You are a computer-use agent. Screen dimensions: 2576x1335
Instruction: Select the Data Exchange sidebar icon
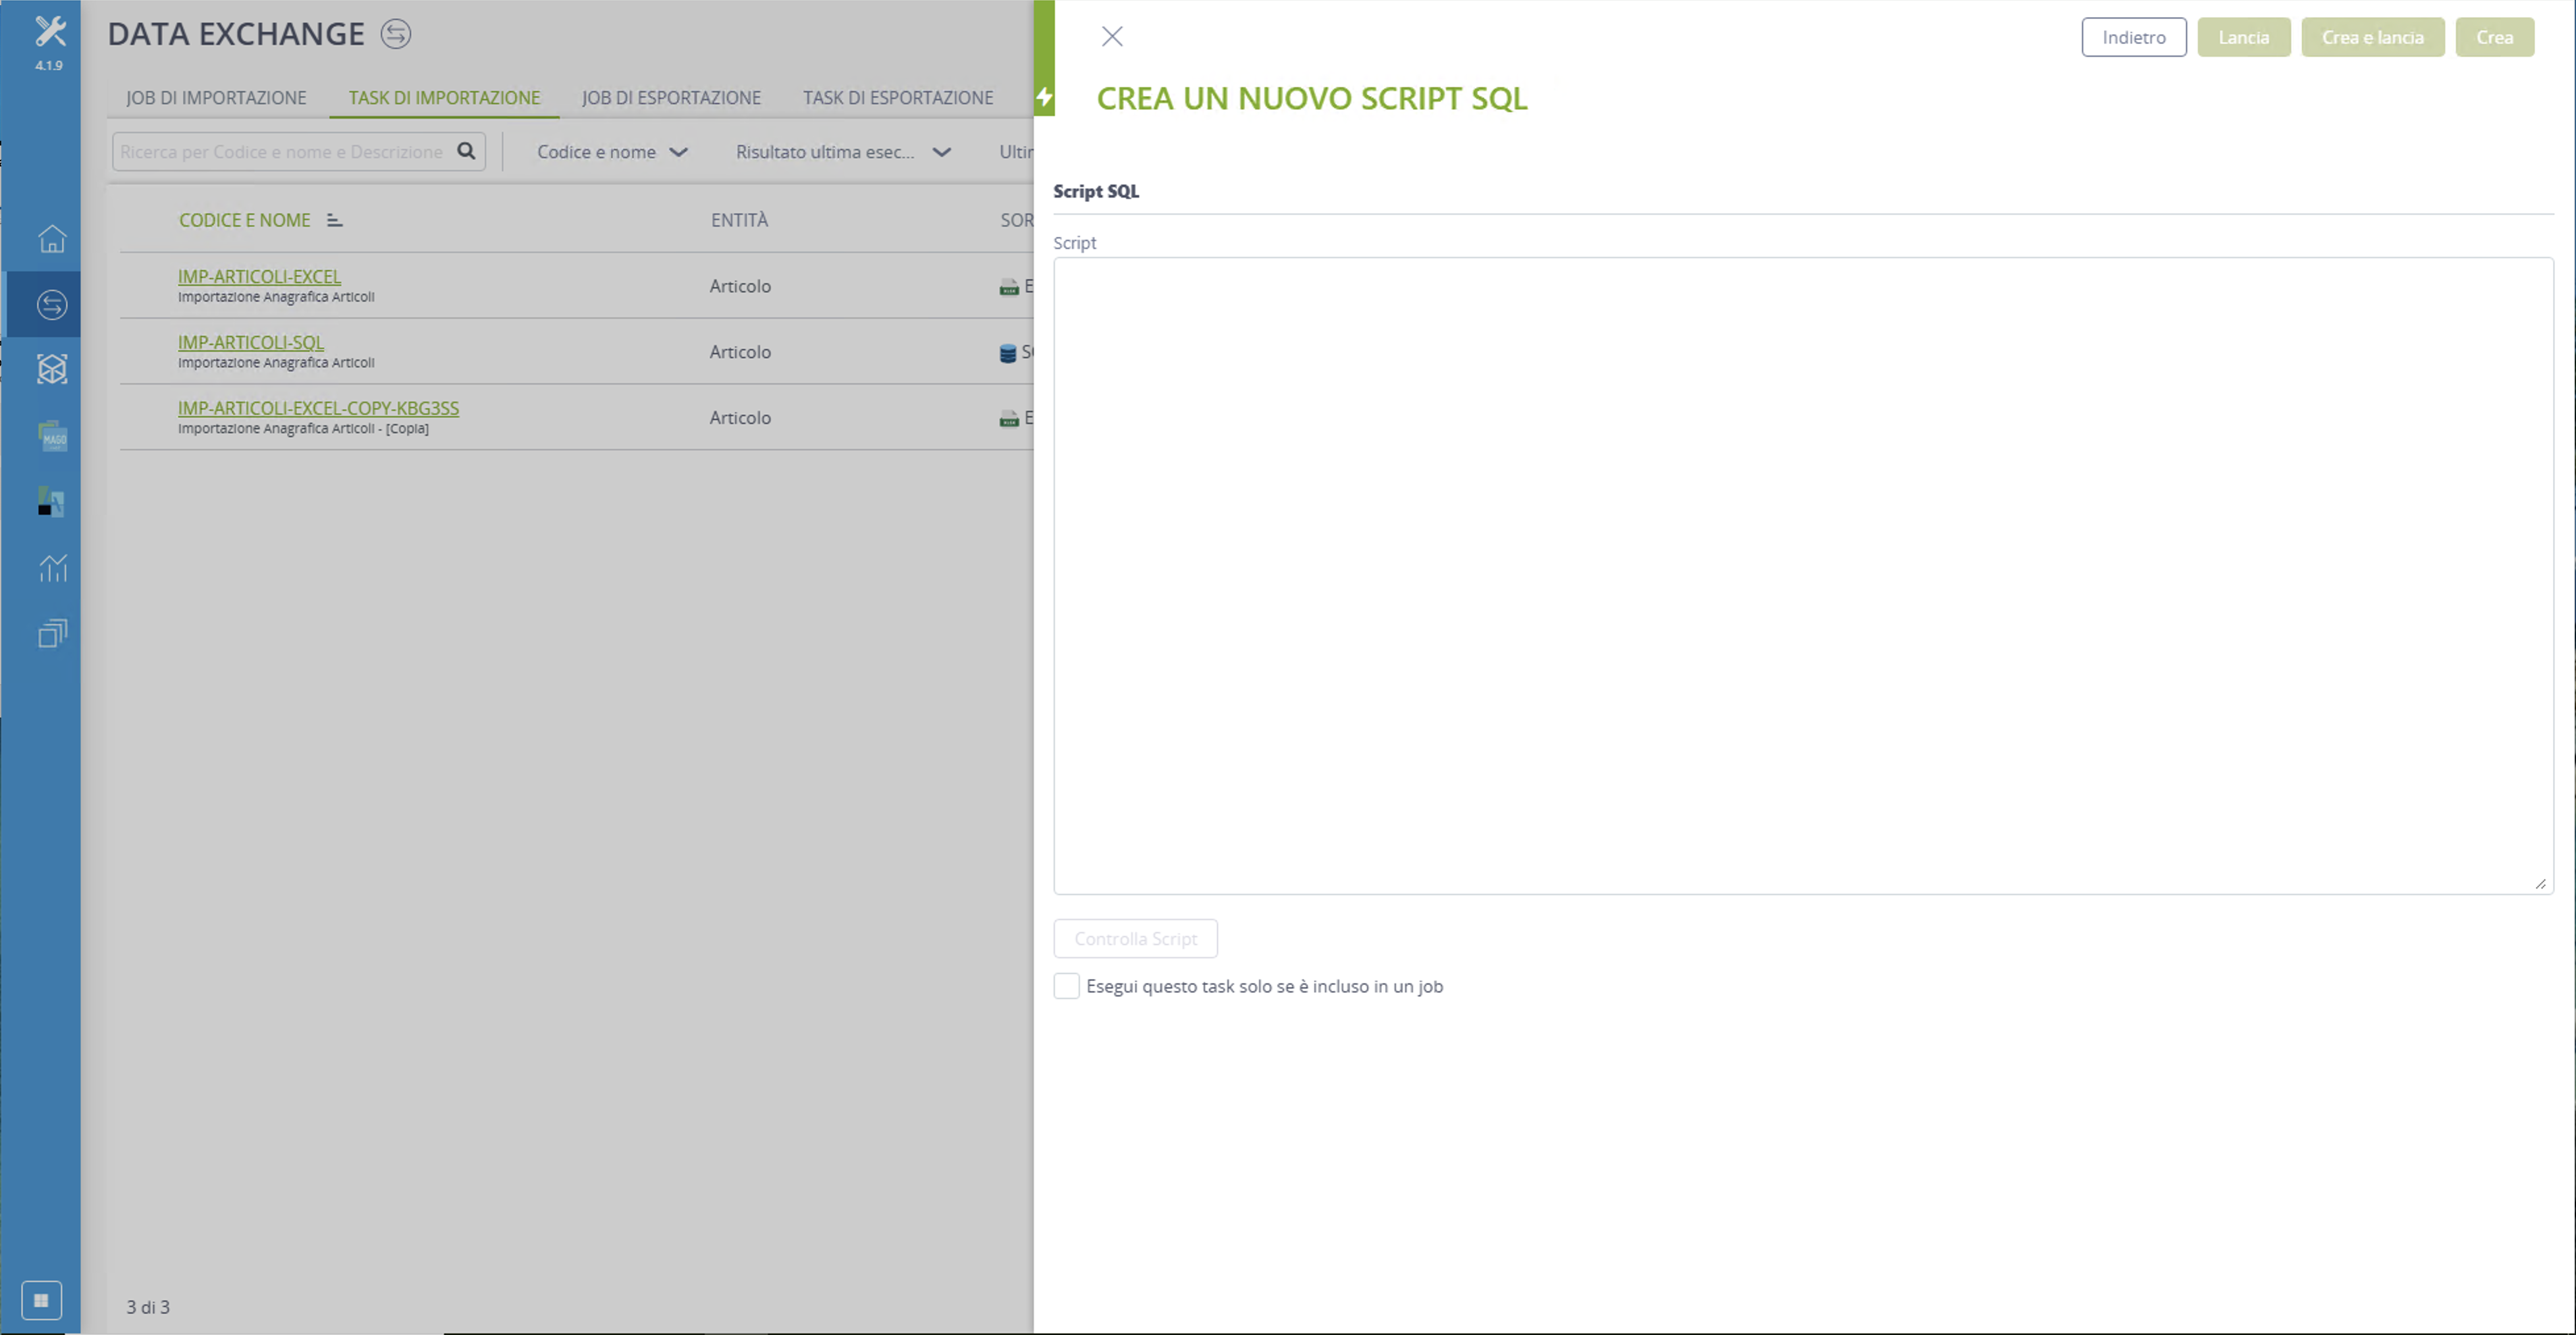(x=52, y=304)
